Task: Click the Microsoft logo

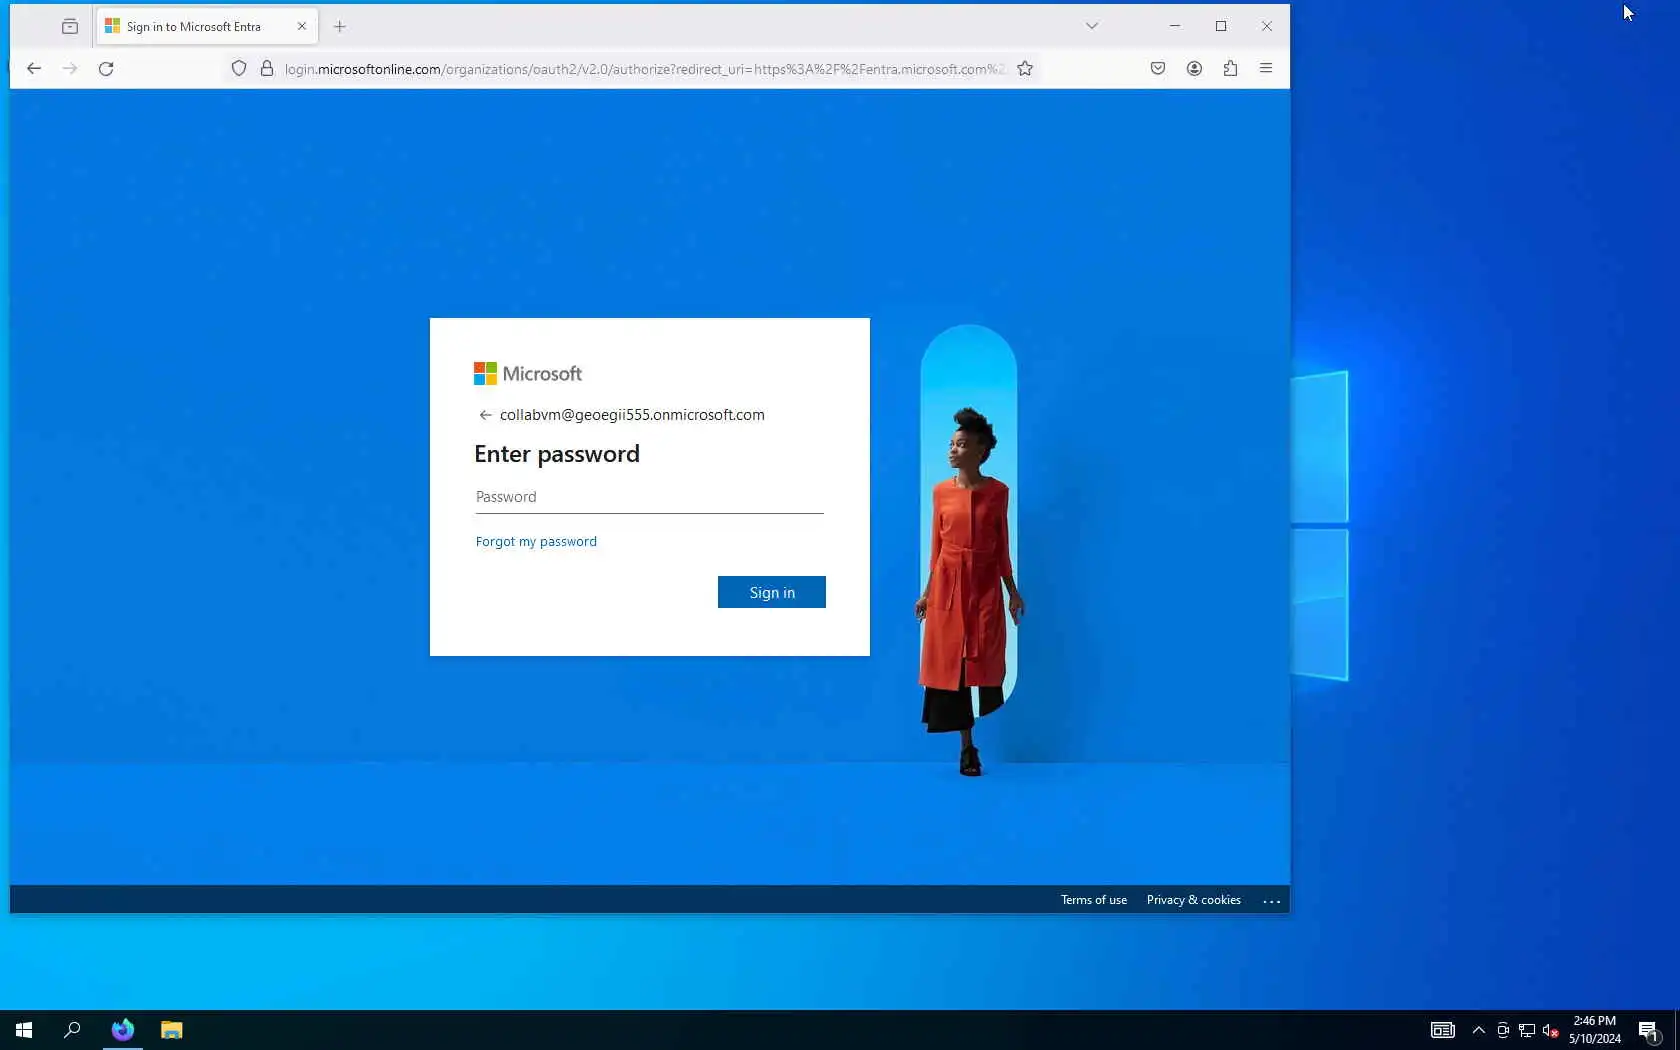Action: click(528, 374)
